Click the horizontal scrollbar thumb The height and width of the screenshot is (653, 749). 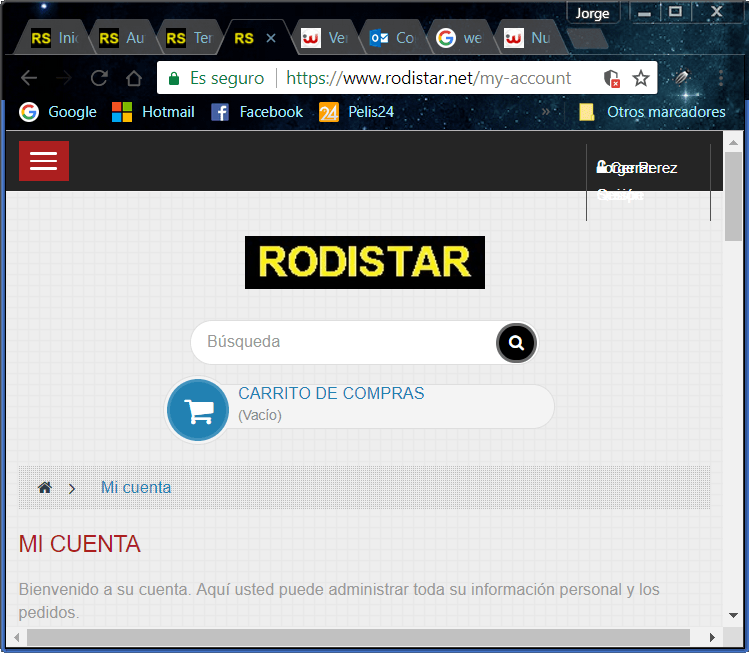coord(358,637)
